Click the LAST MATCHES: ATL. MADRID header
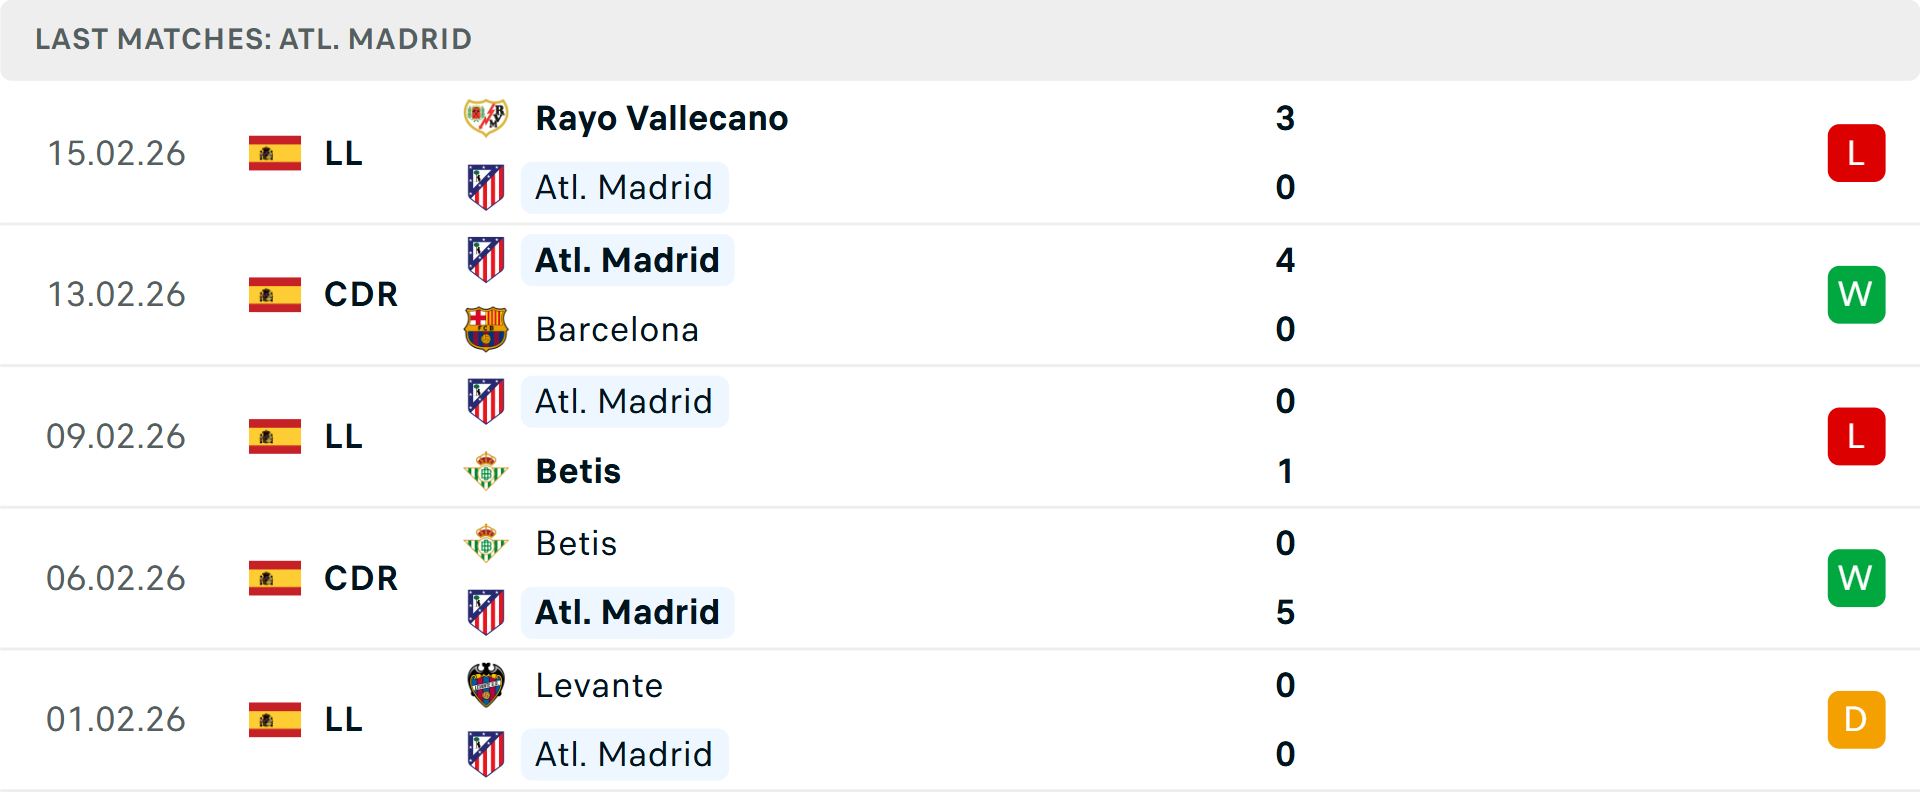This screenshot has height=792, width=1920. coord(252,39)
